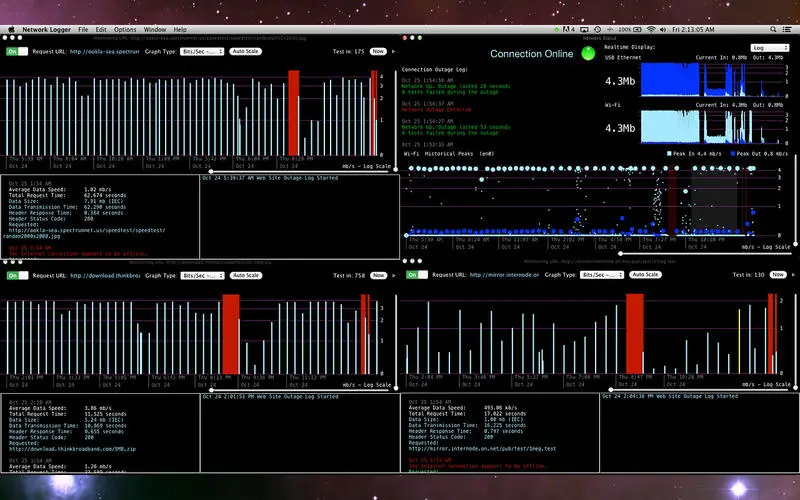This screenshot has width=800, height=500.
Task: Click Oct 24 2:01:53 PM Outage Log Started entry
Action: click(x=270, y=396)
